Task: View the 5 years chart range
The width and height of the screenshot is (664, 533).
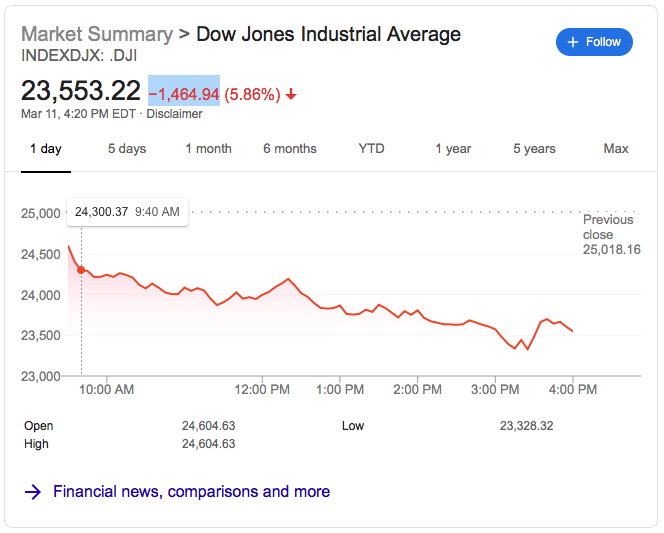Action: pyautogui.click(x=534, y=149)
